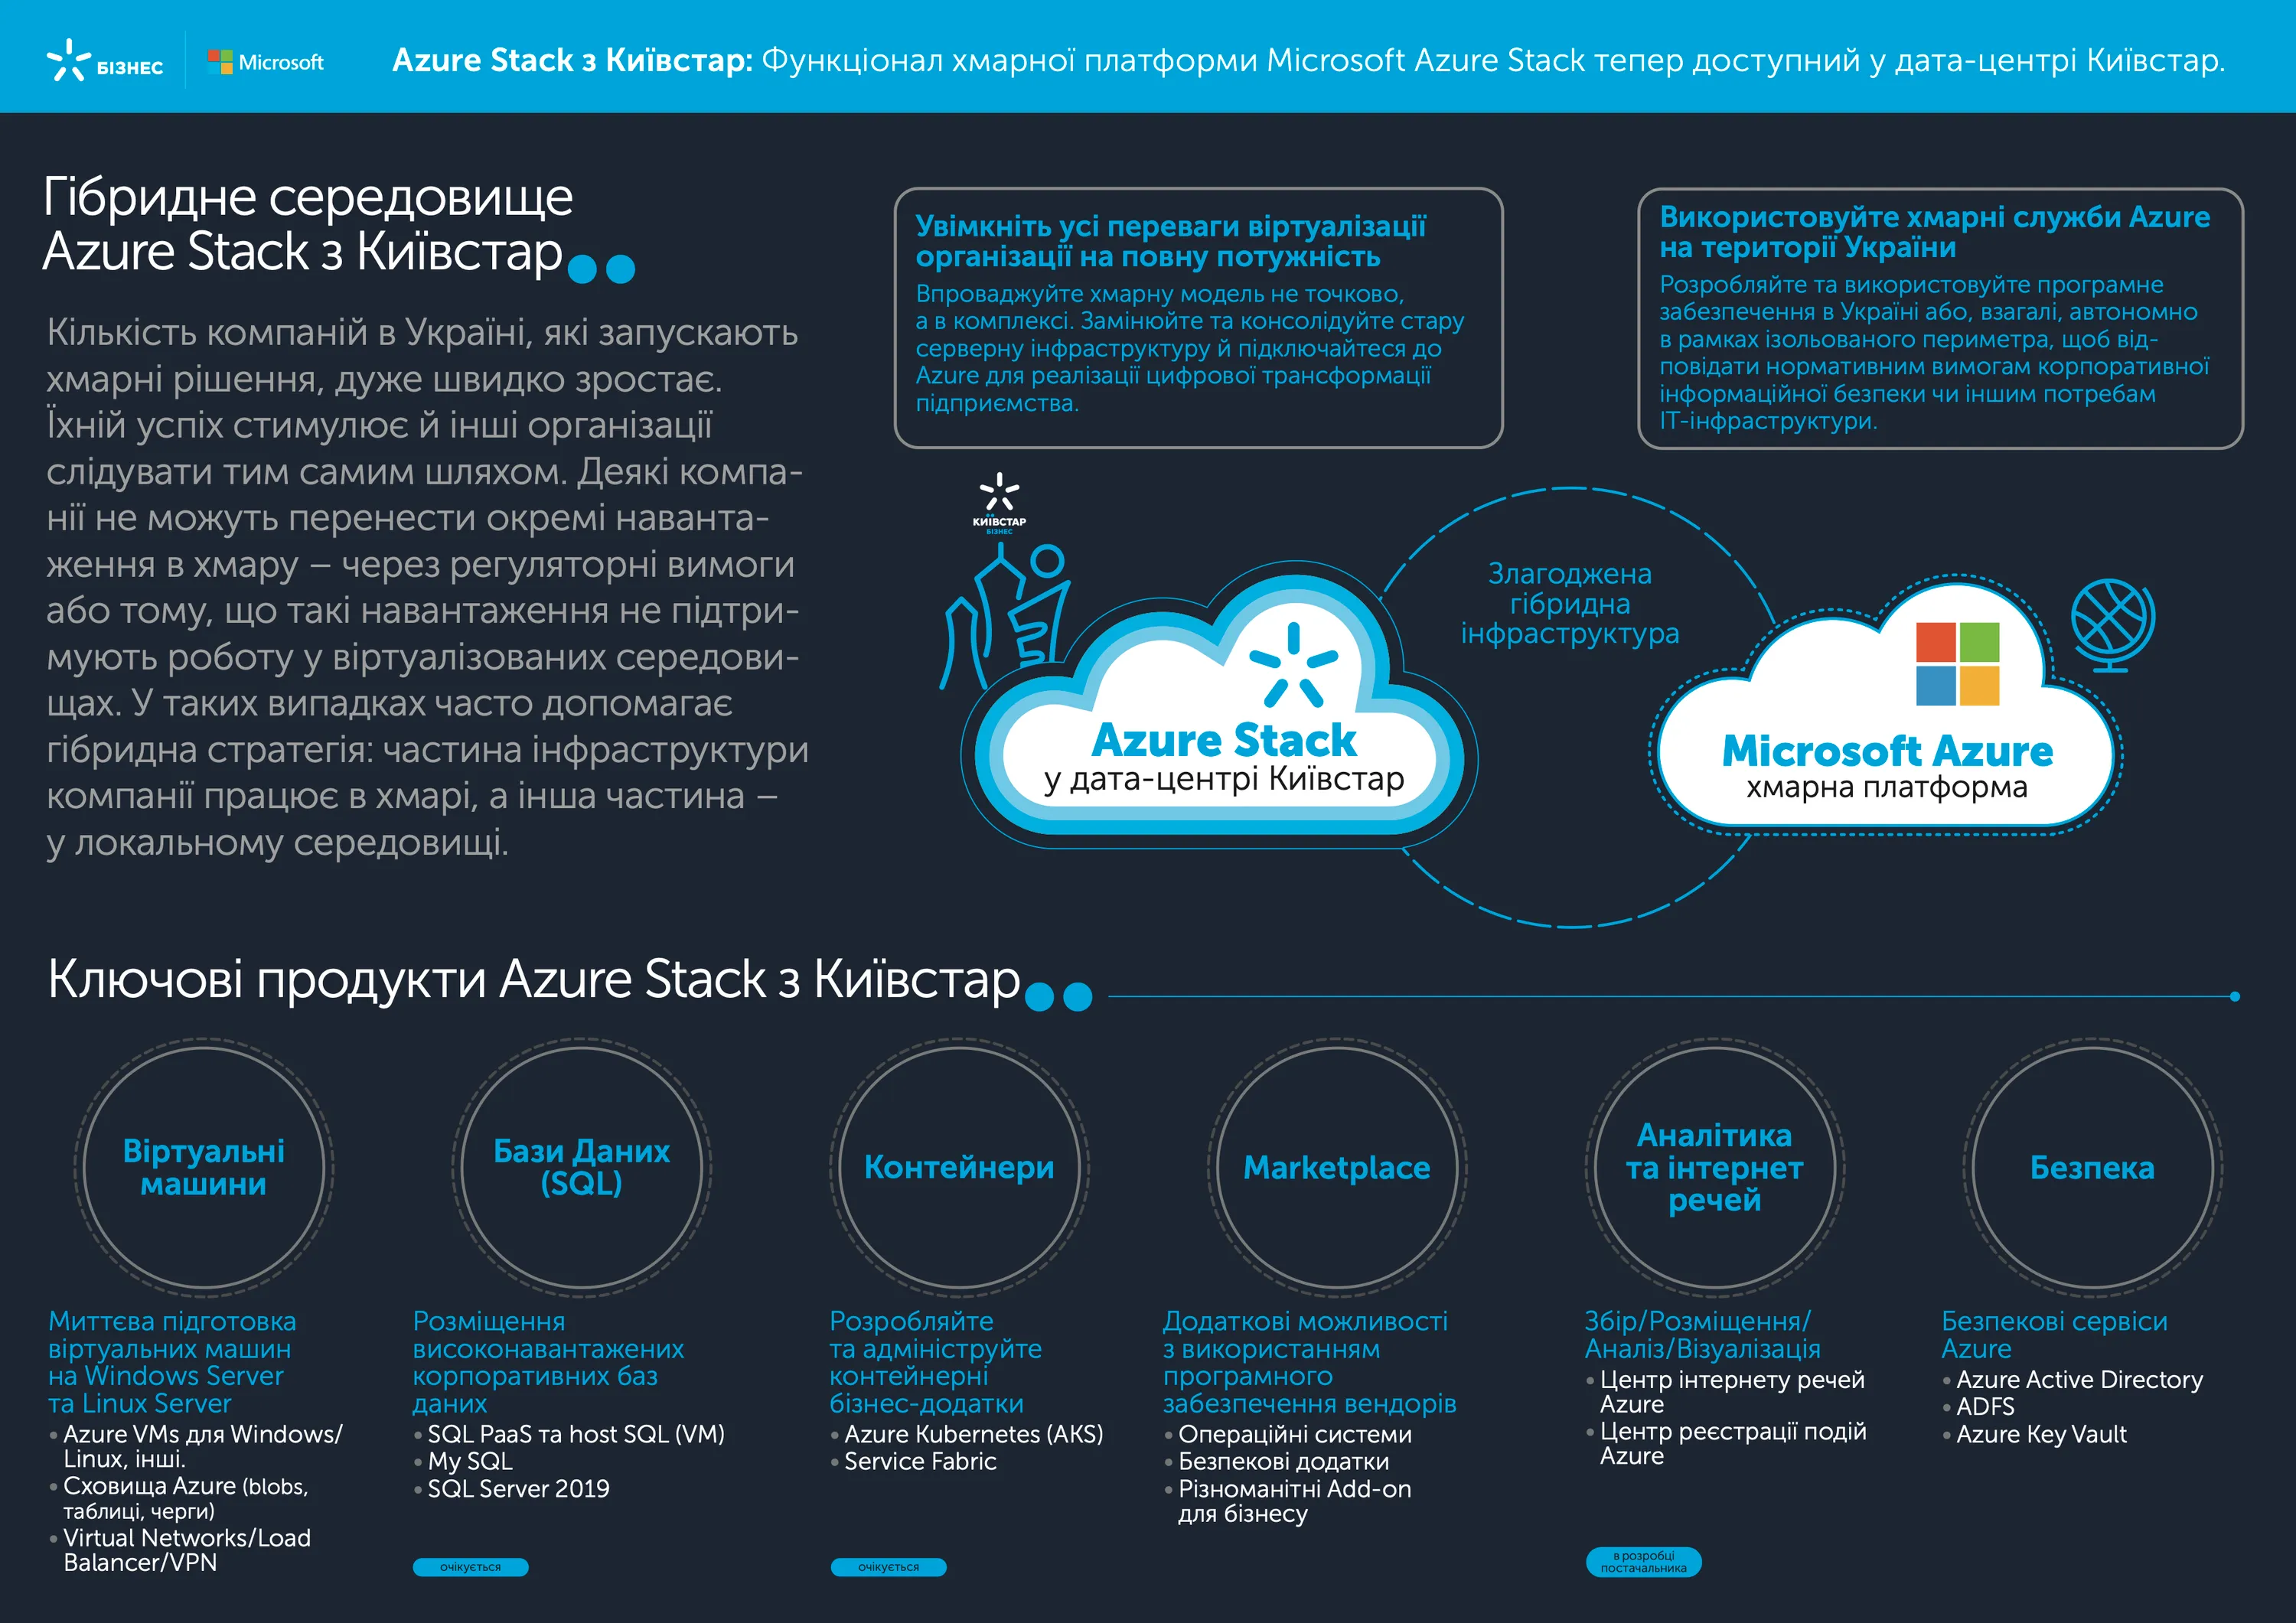Click the очікується badge under SQL column
Image resolution: width=2296 pixels, height=1623 pixels.
click(470, 1567)
